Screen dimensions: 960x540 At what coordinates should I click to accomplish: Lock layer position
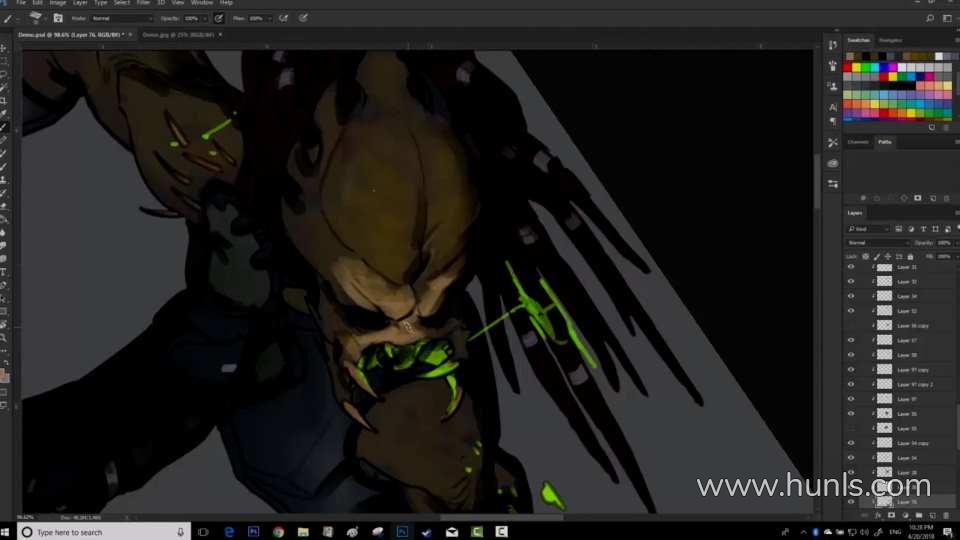click(888, 257)
